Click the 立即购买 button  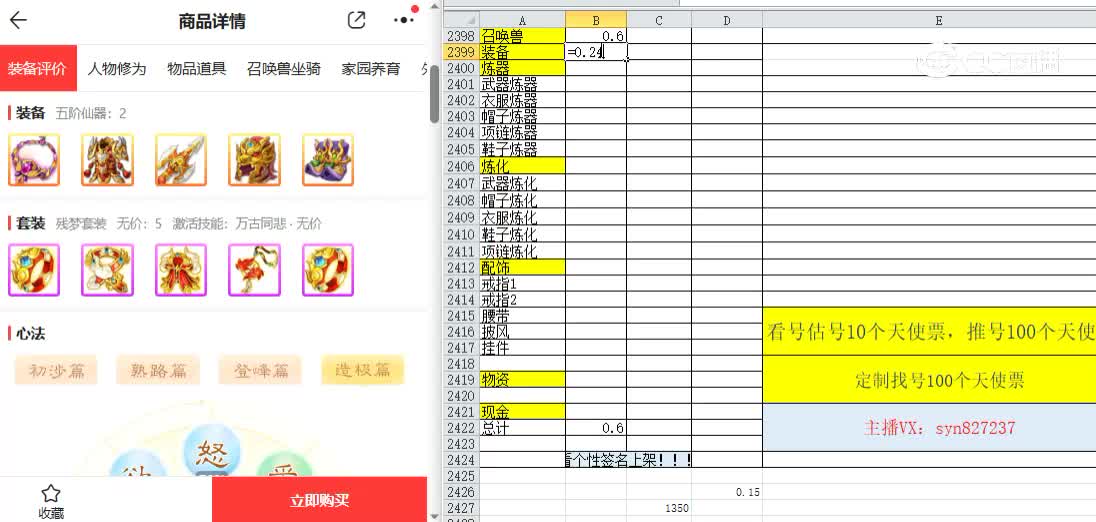[x=319, y=500]
